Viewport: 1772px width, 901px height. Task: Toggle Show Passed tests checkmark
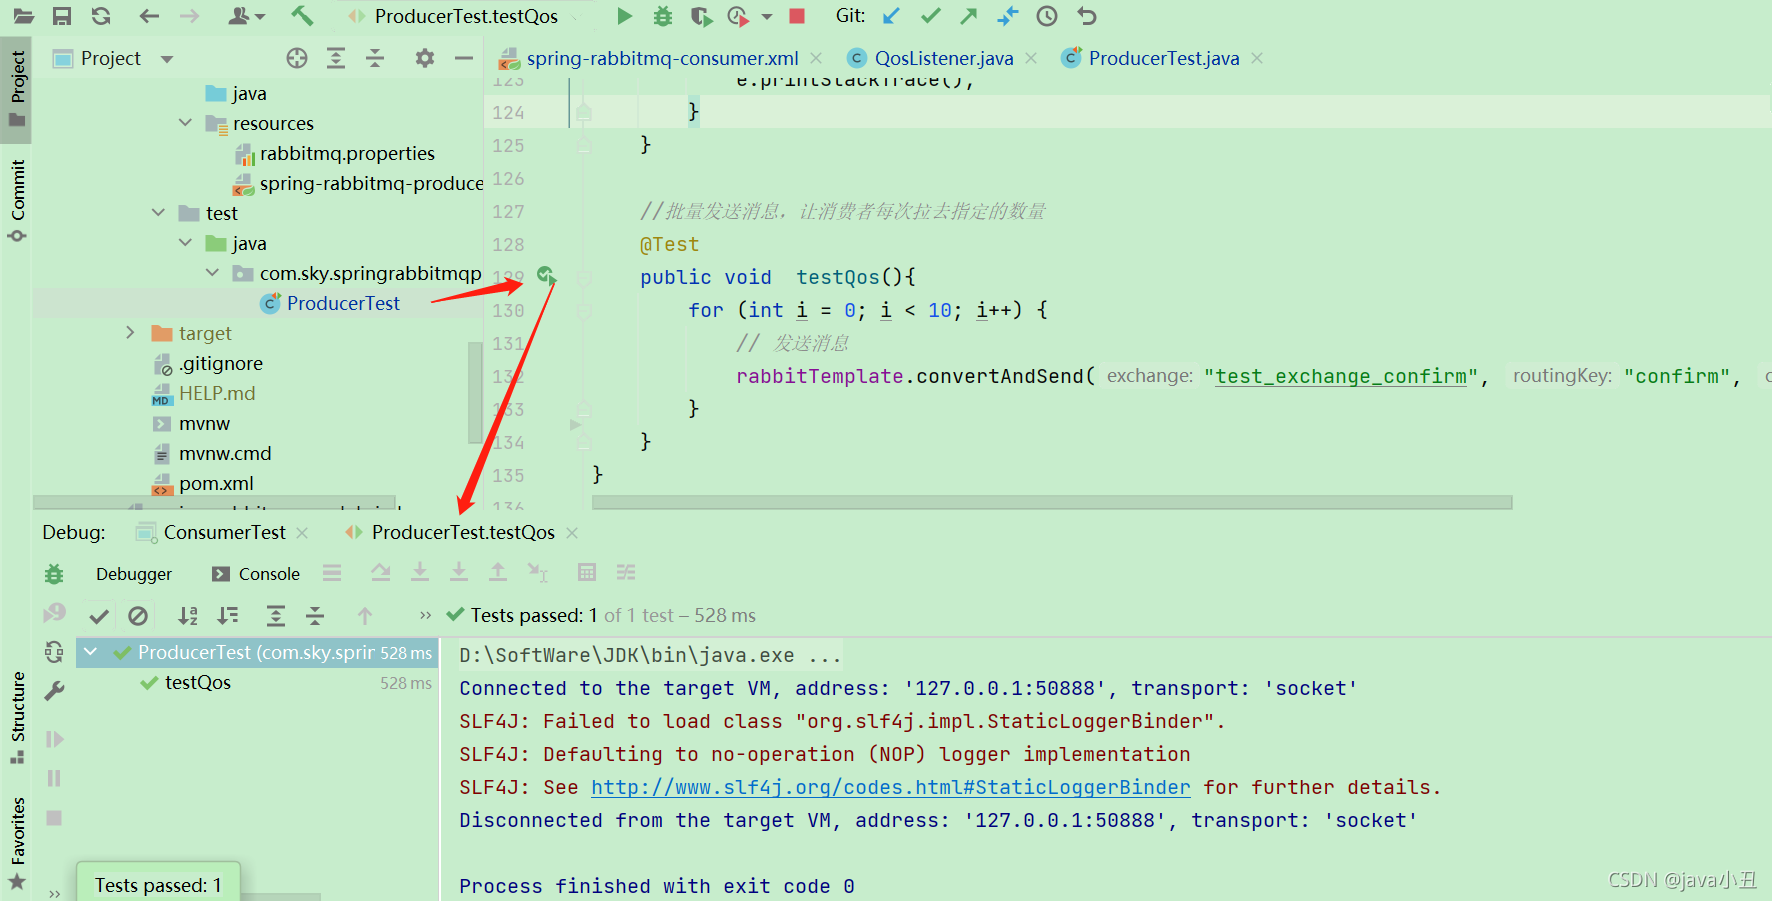(x=99, y=616)
